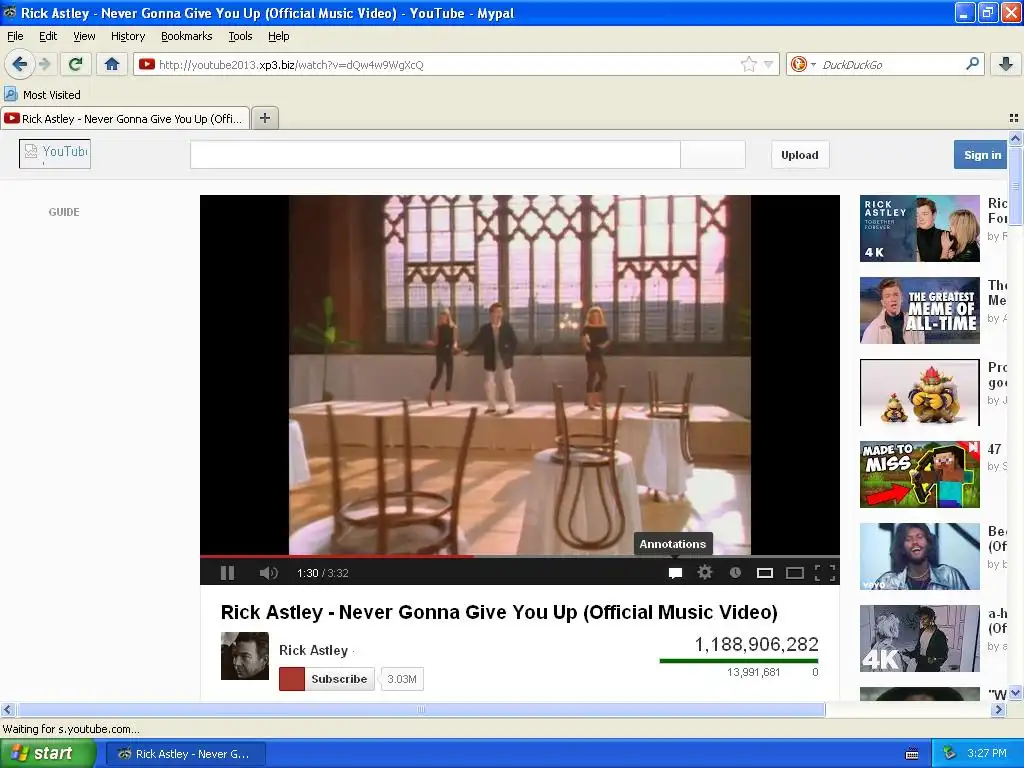Click the horizontal scrollbar right arrow
The width and height of the screenshot is (1024, 768).
click(x=998, y=709)
